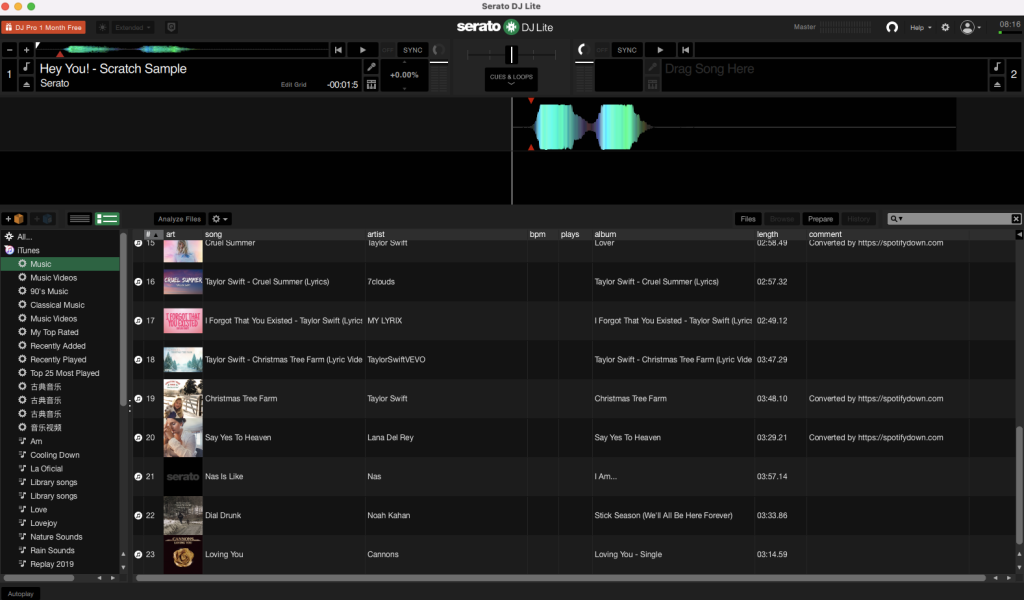Enable SYNC on deck 2

(627, 50)
